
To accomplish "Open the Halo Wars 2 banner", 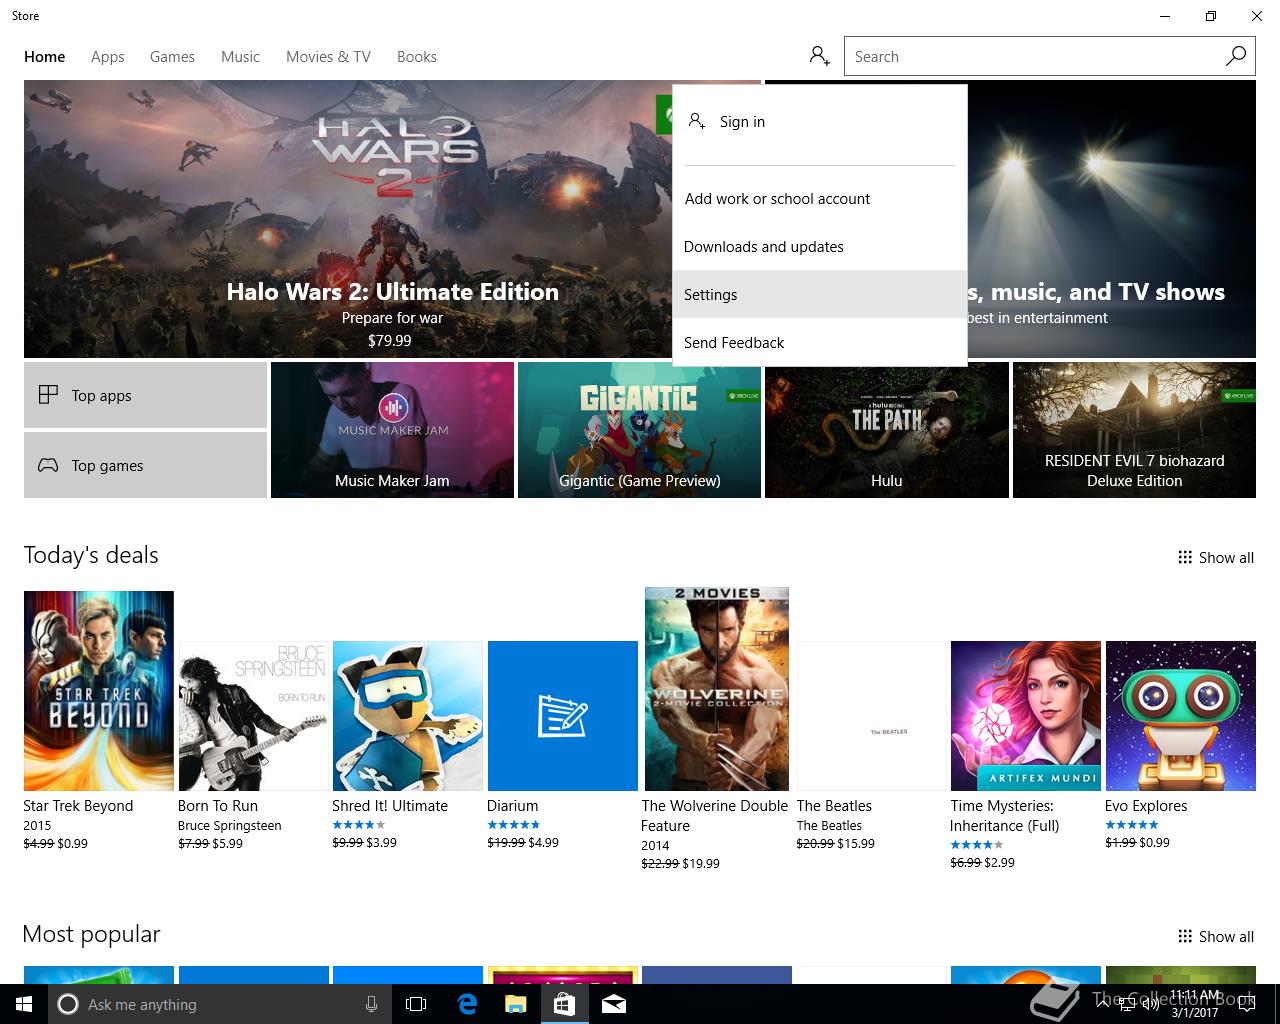I will pos(348,219).
